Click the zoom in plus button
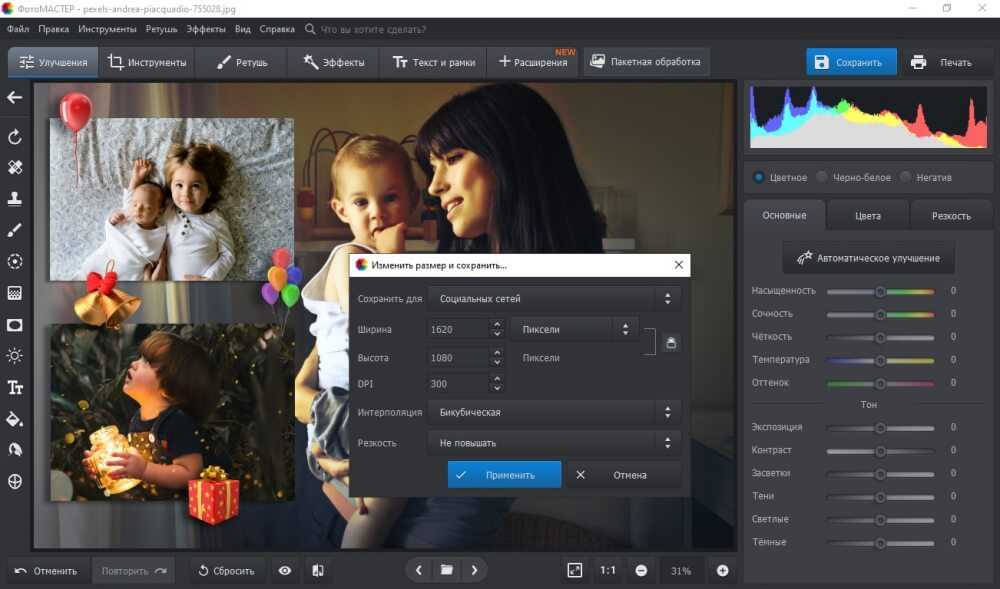Screen dimensions: 1000x589 (722, 570)
